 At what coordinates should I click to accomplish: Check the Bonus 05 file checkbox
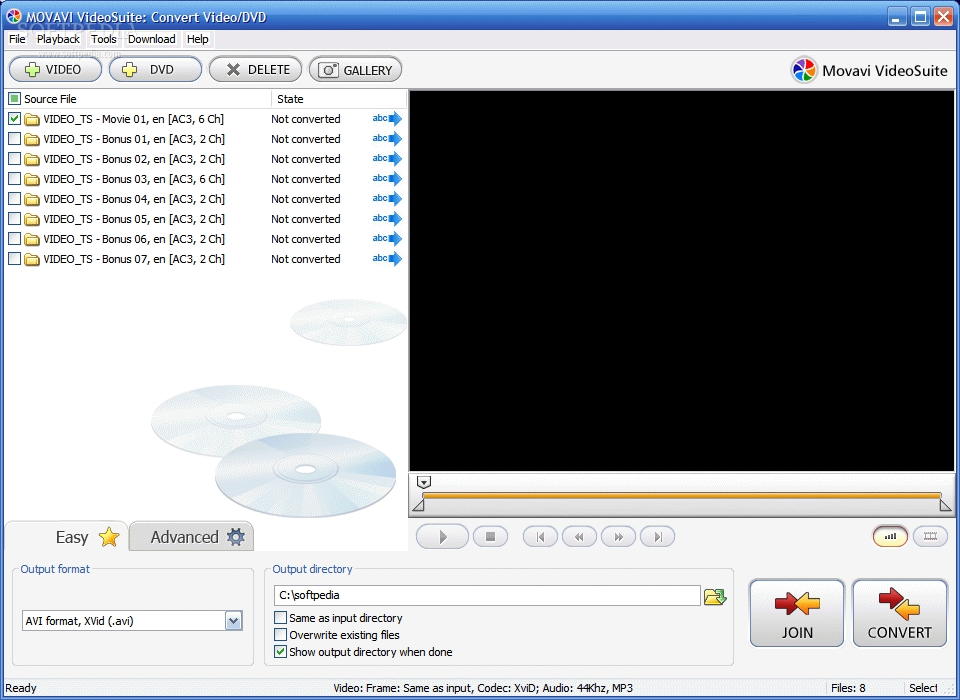coord(15,219)
